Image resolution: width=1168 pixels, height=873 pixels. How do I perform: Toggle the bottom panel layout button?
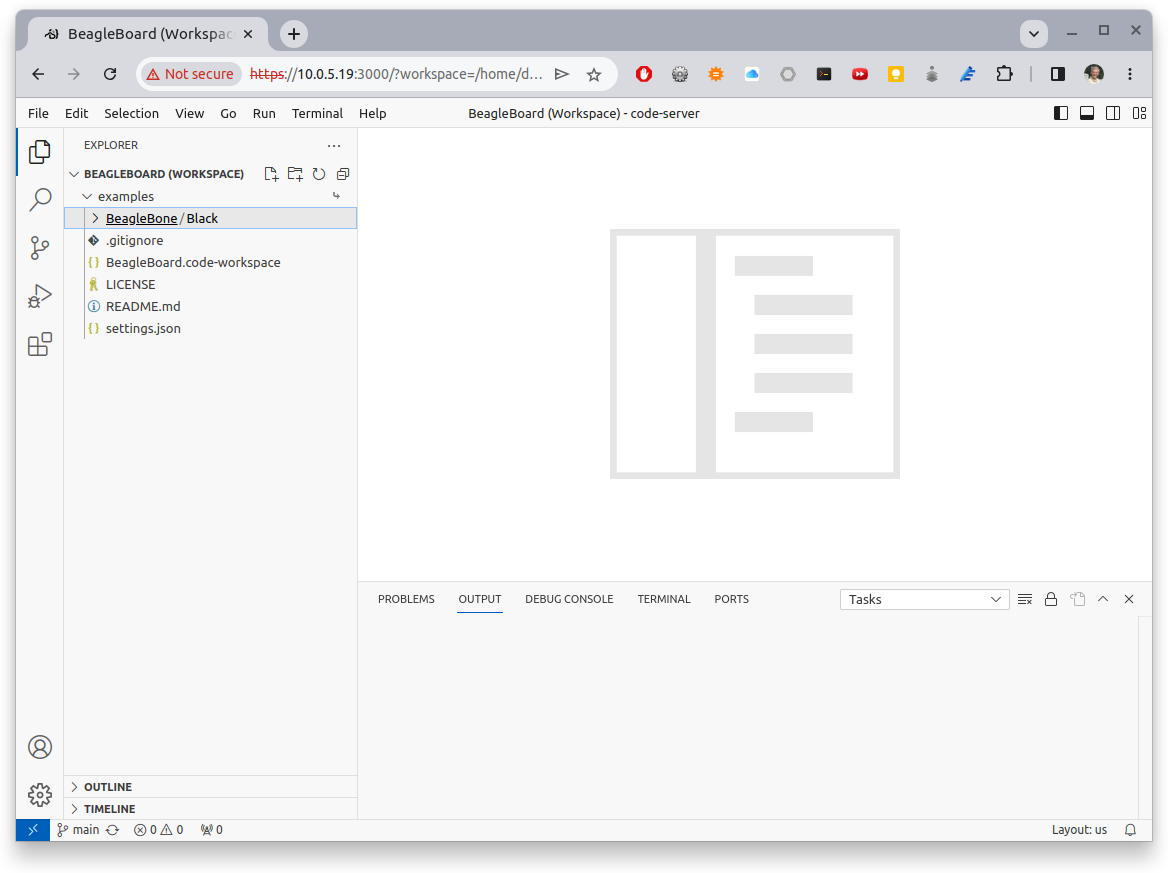click(x=1087, y=113)
